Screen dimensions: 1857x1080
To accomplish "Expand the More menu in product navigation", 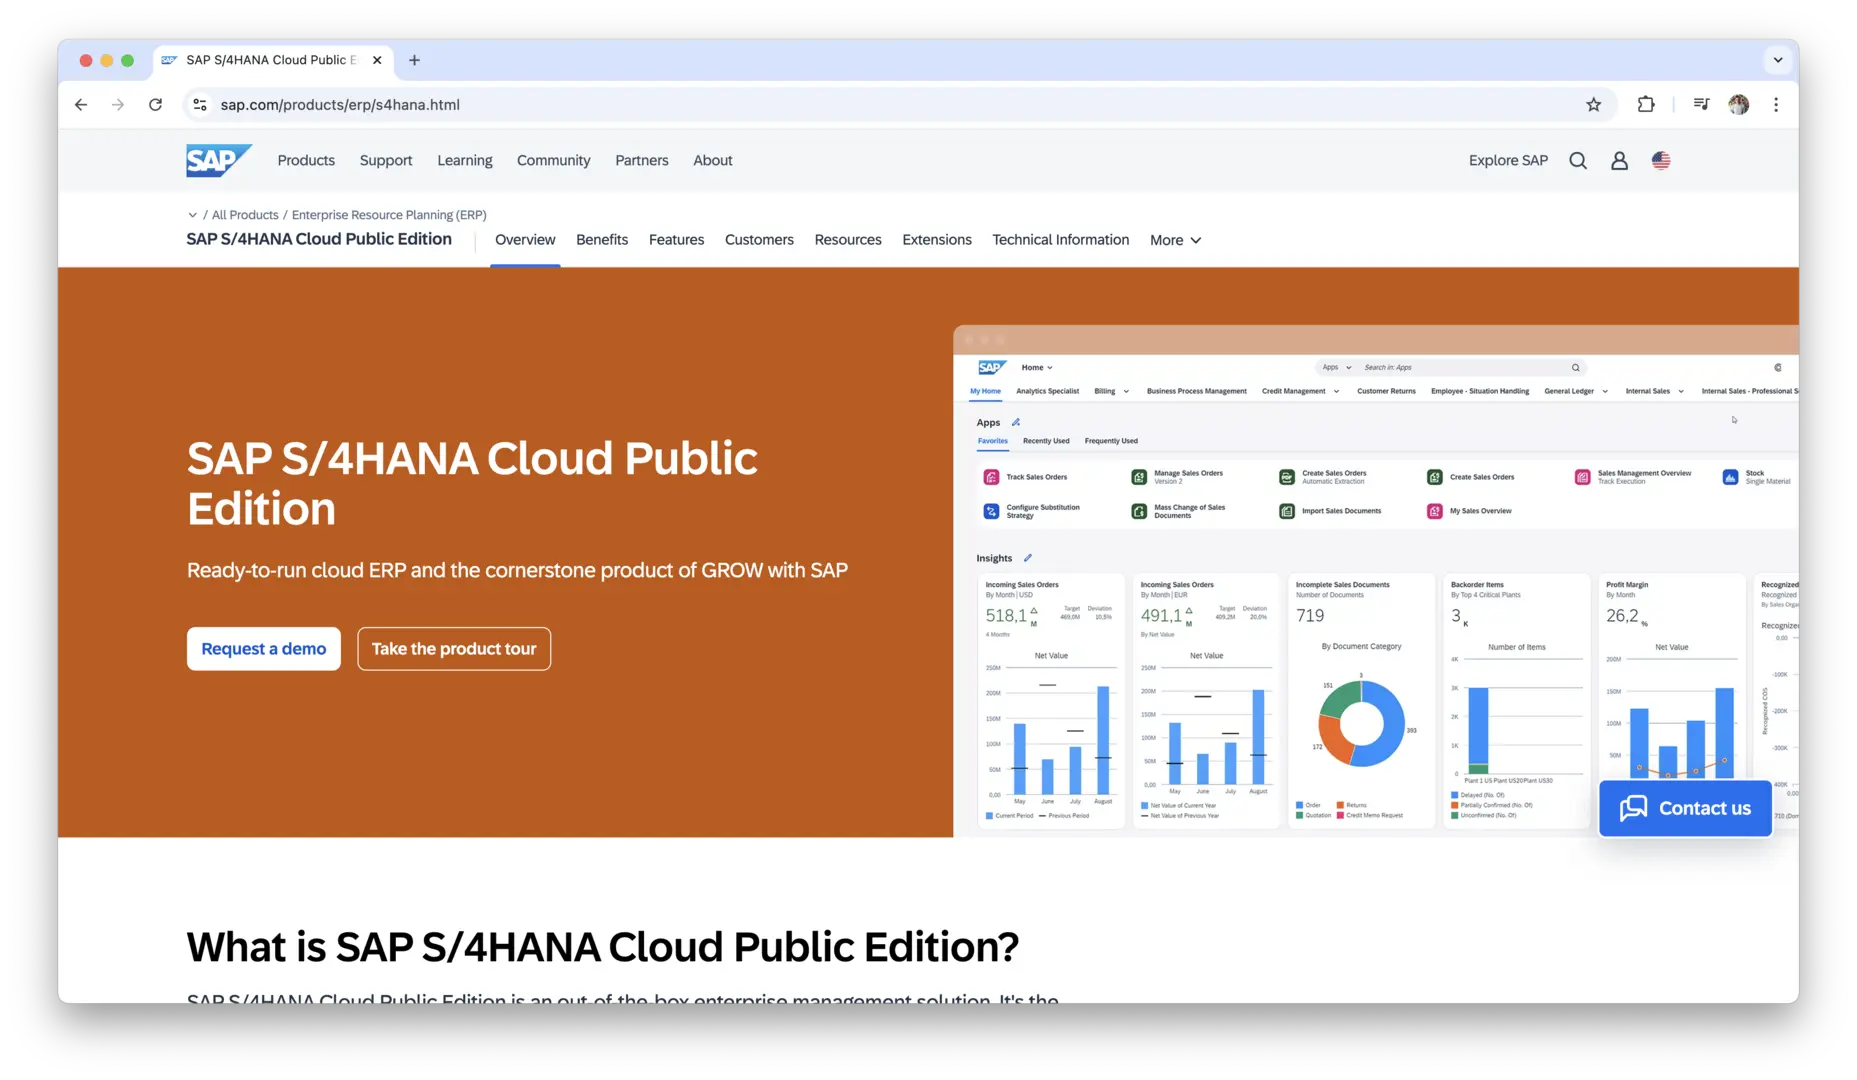I will 1175,240.
